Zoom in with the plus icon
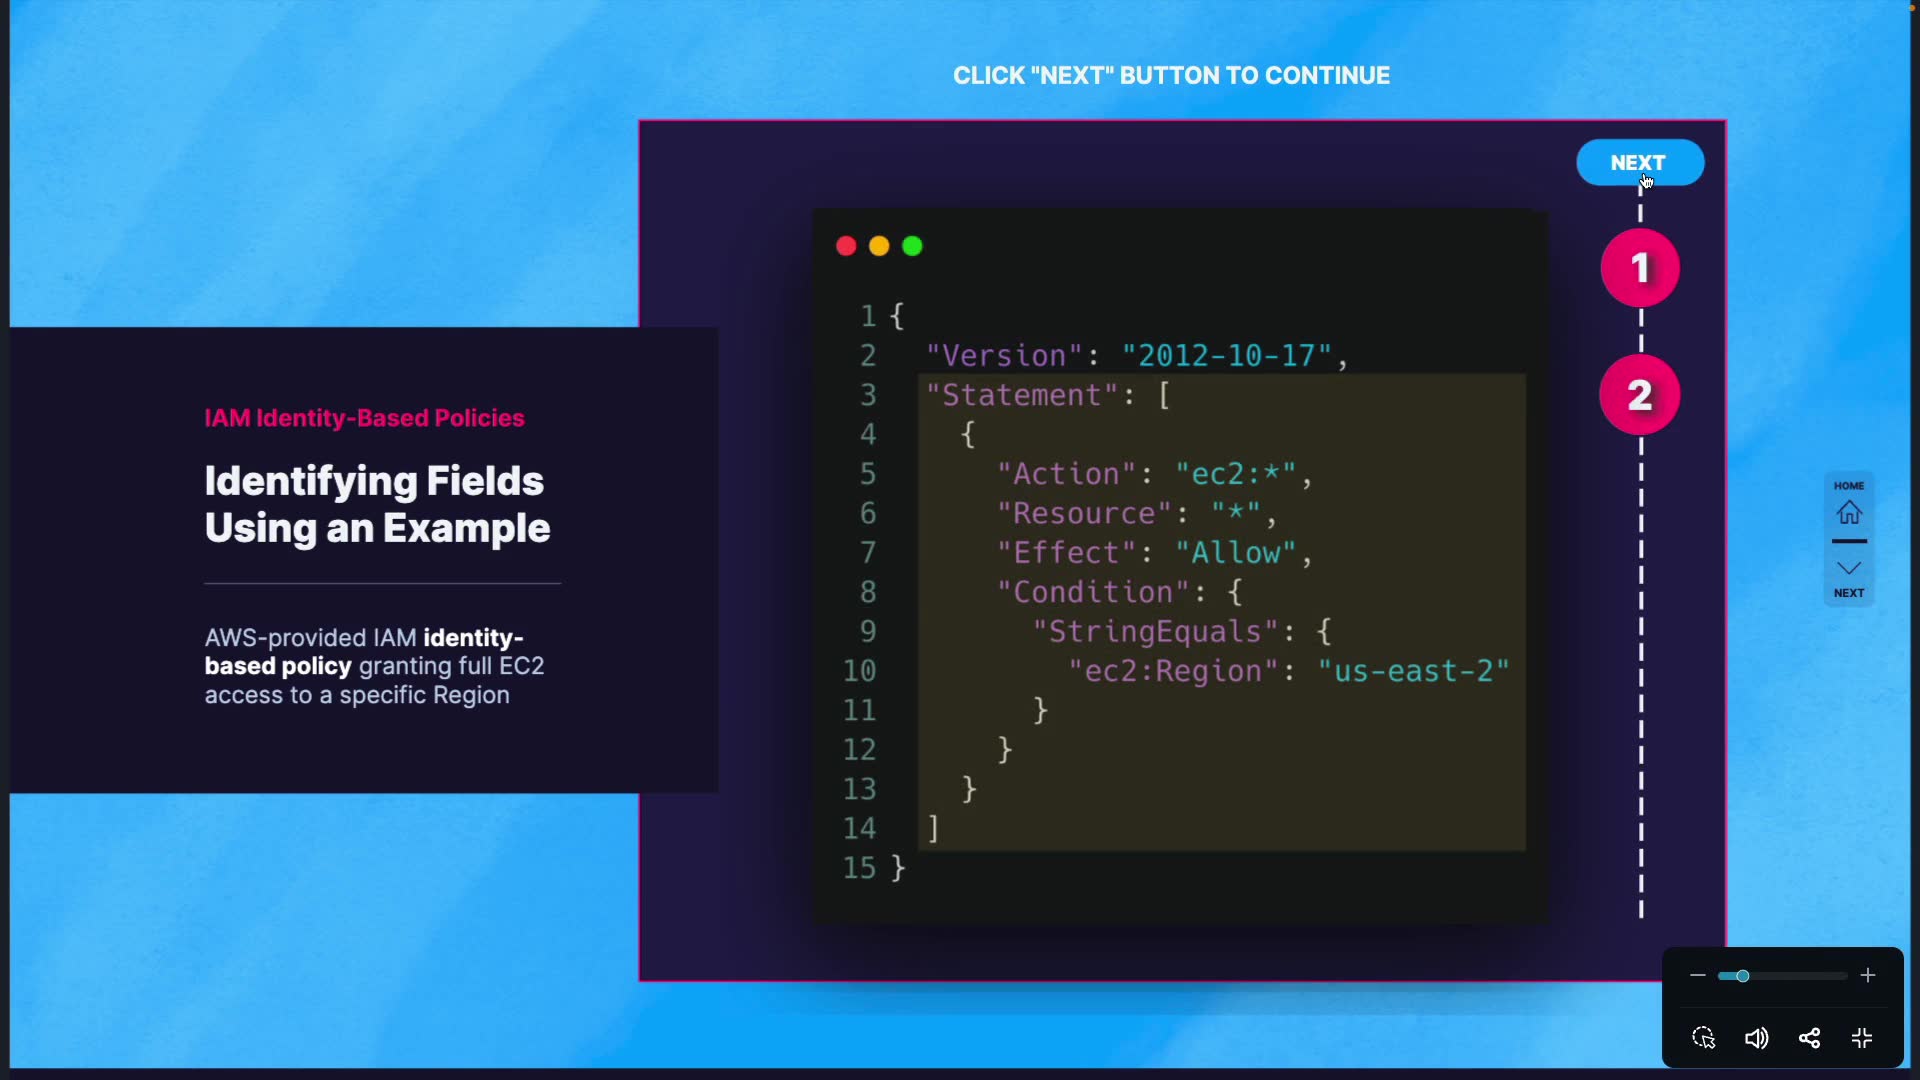The image size is (1920, 1080). click(x=1867, y=975)
